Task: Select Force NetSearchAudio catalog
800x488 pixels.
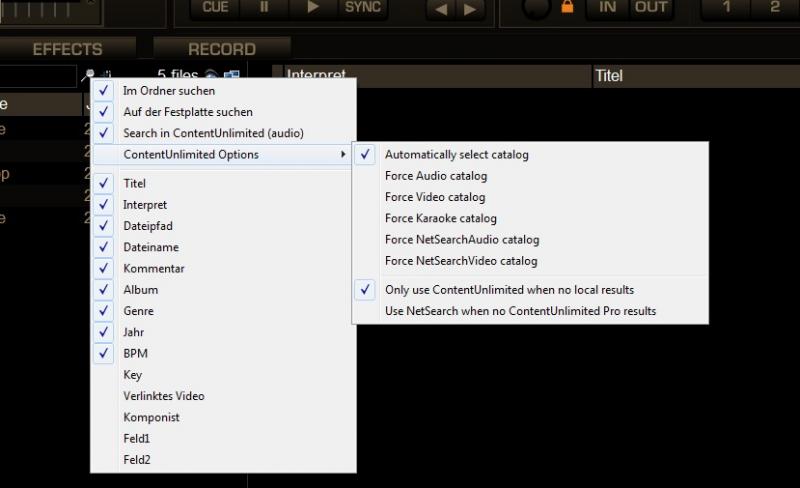Action: tap(530, 240)
